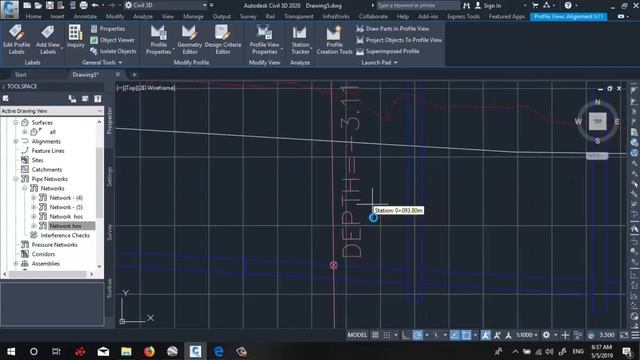This screenshot has height=360, width=640.
Task: Open Profile Properties
Action: (x=158, y=40)
